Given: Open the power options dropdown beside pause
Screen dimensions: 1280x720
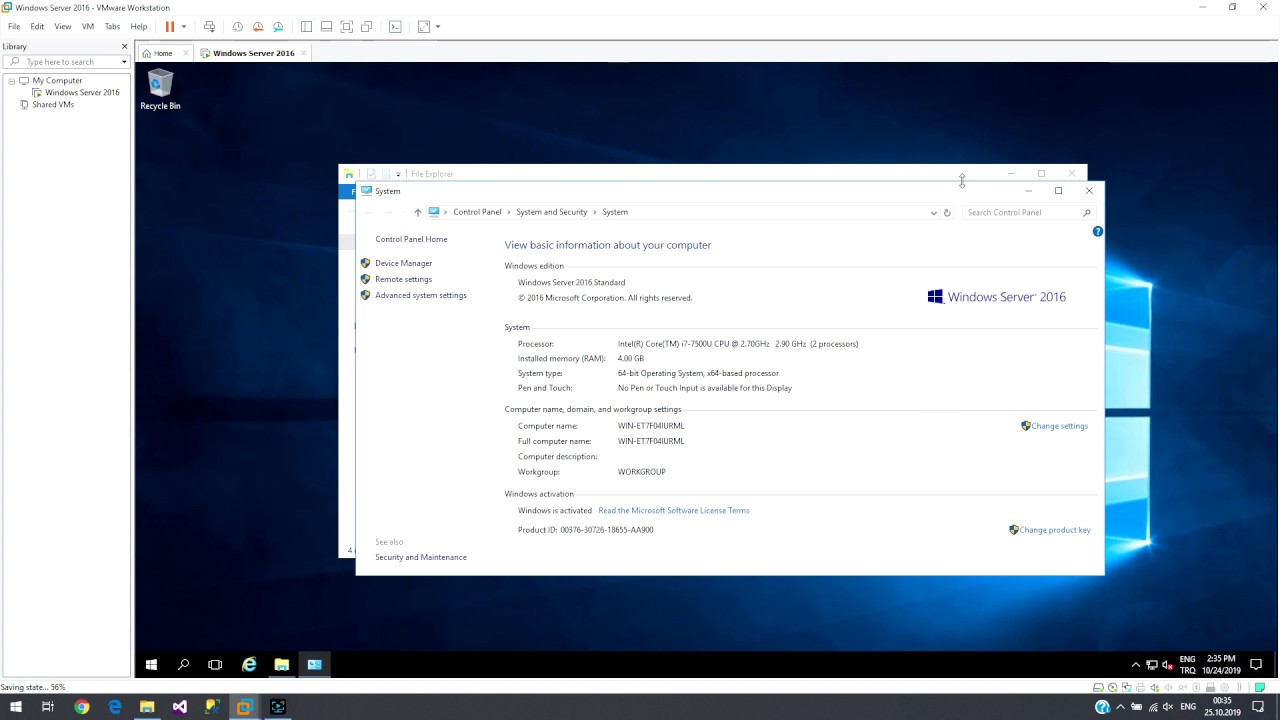Looking at the screenshot, I should click(x=184, y=27).
